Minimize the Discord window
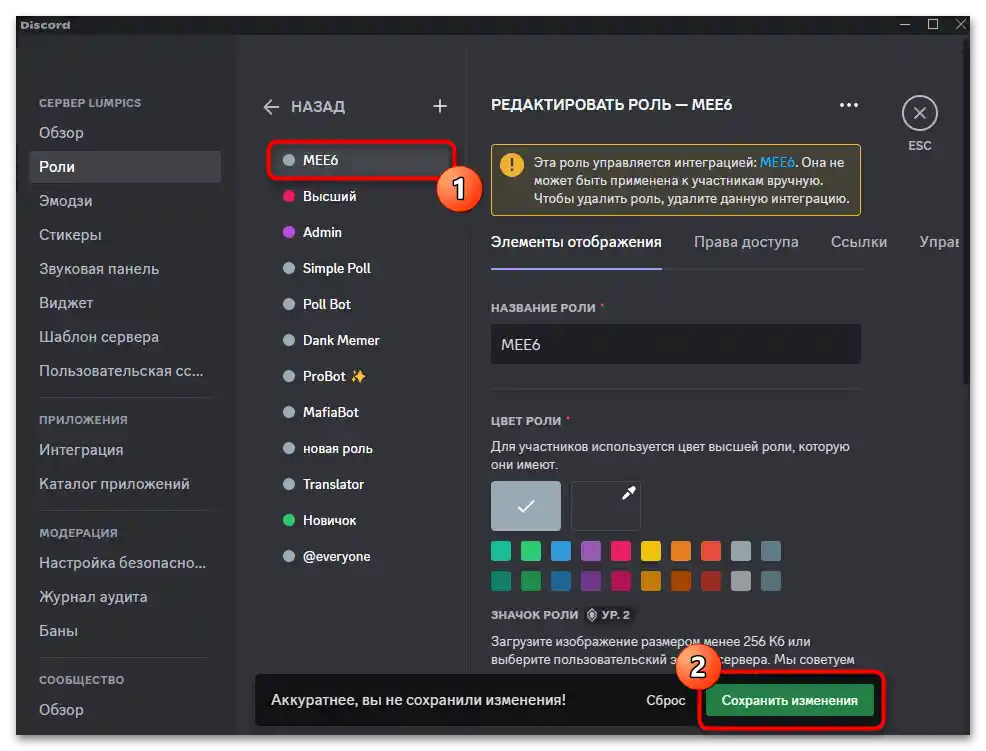 point(905,24)
